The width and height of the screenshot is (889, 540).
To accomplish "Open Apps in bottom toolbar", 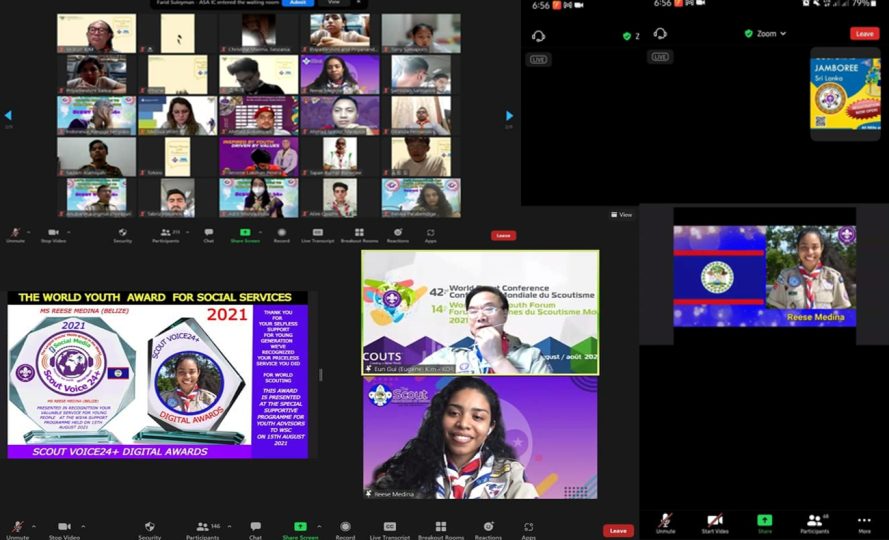I will coord(528,530).
